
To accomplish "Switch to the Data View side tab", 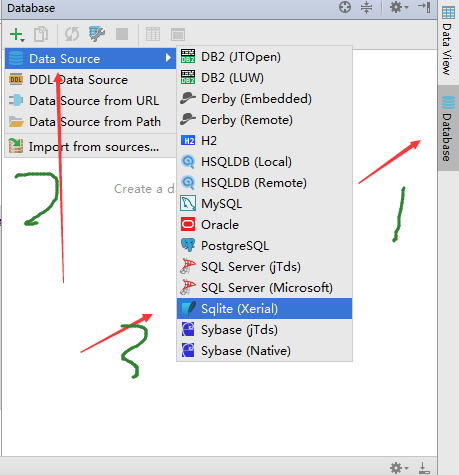I will click(x=448, y=41).
